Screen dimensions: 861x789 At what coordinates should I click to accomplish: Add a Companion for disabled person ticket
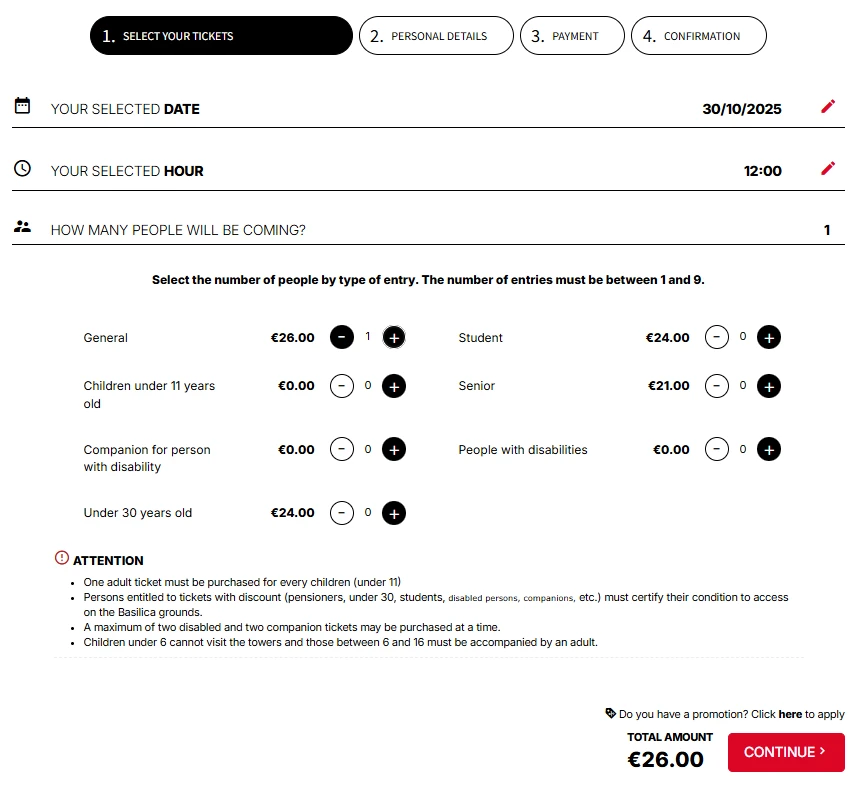(394, 450)
